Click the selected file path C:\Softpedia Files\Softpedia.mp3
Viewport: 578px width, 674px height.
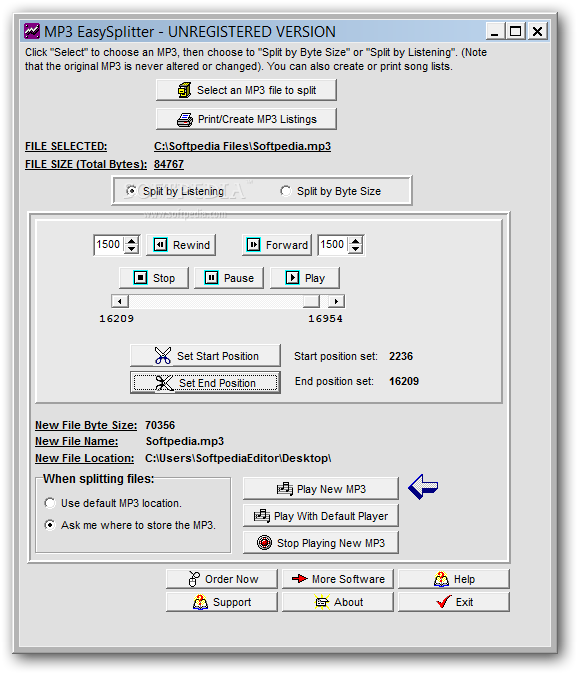[242, 146]
